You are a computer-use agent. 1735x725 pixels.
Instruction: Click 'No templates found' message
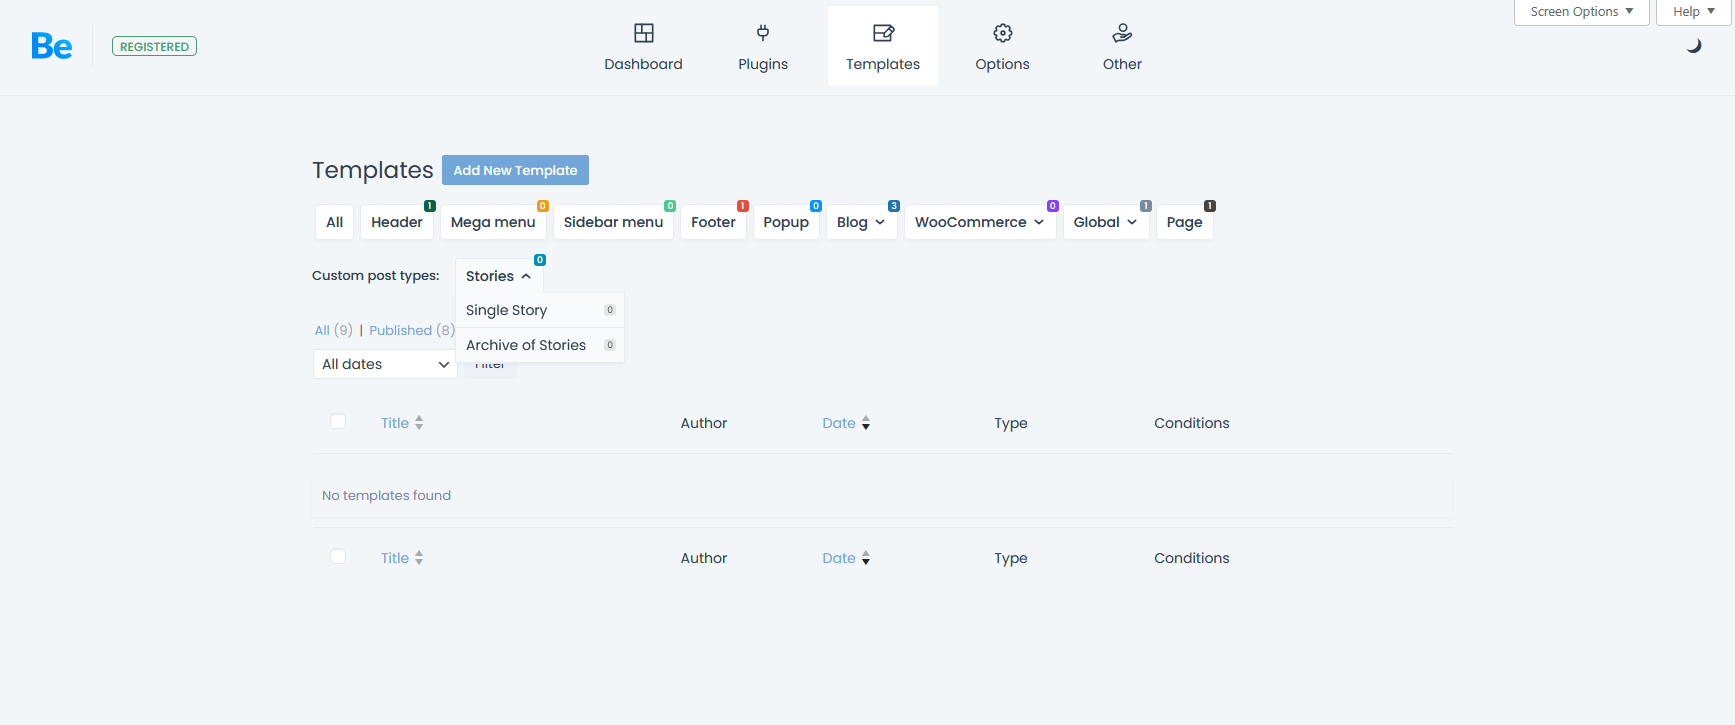[x=386, y=495]
